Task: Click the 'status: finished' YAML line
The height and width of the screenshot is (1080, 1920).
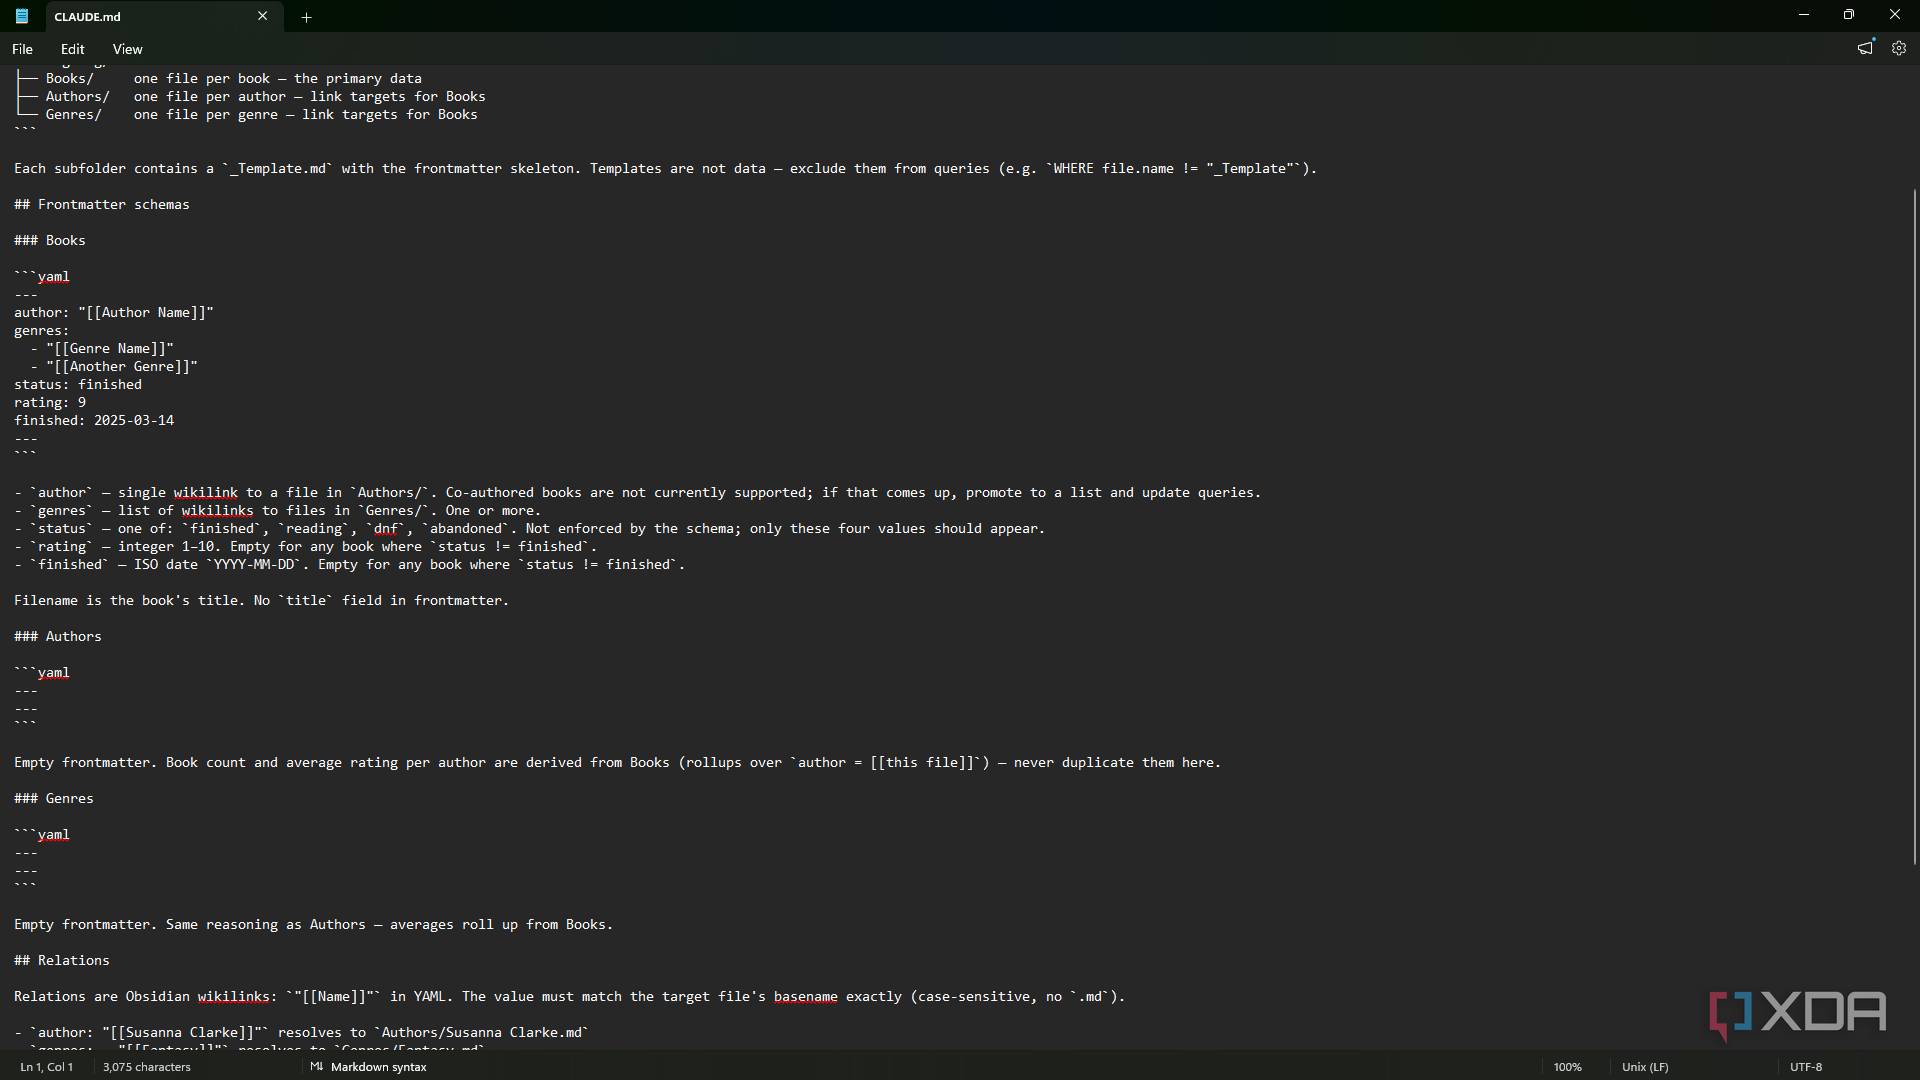Action: tap(78, 384)
